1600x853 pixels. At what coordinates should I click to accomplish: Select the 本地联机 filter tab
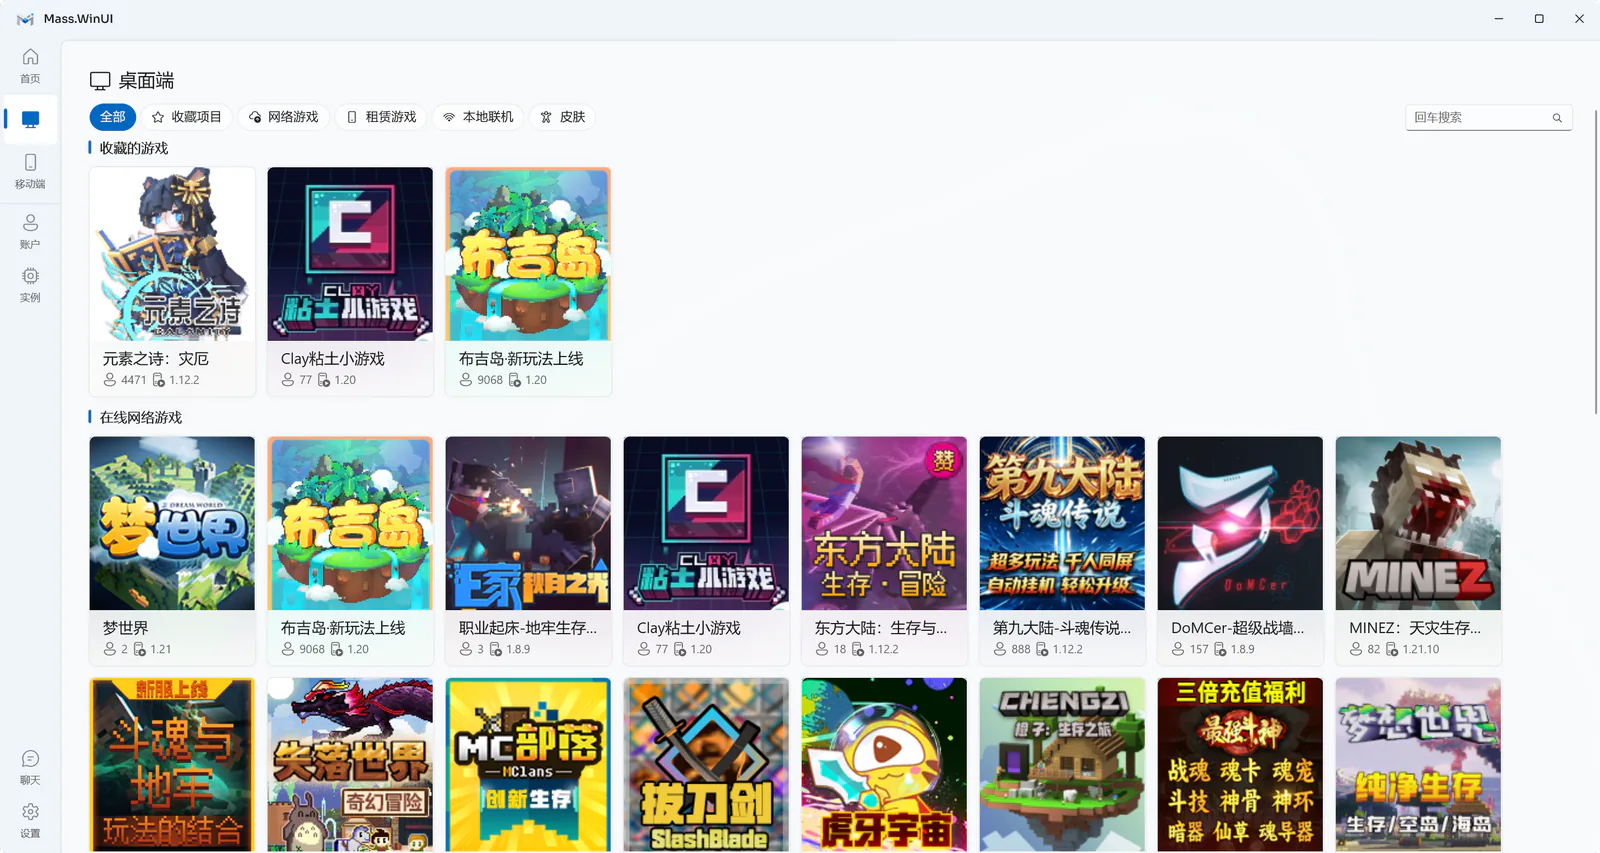[x=478, y=117]
